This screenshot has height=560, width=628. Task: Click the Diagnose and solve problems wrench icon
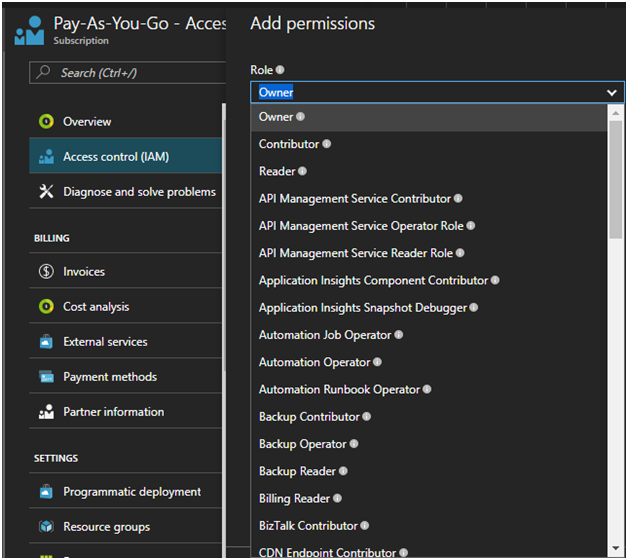click(46, 191)
